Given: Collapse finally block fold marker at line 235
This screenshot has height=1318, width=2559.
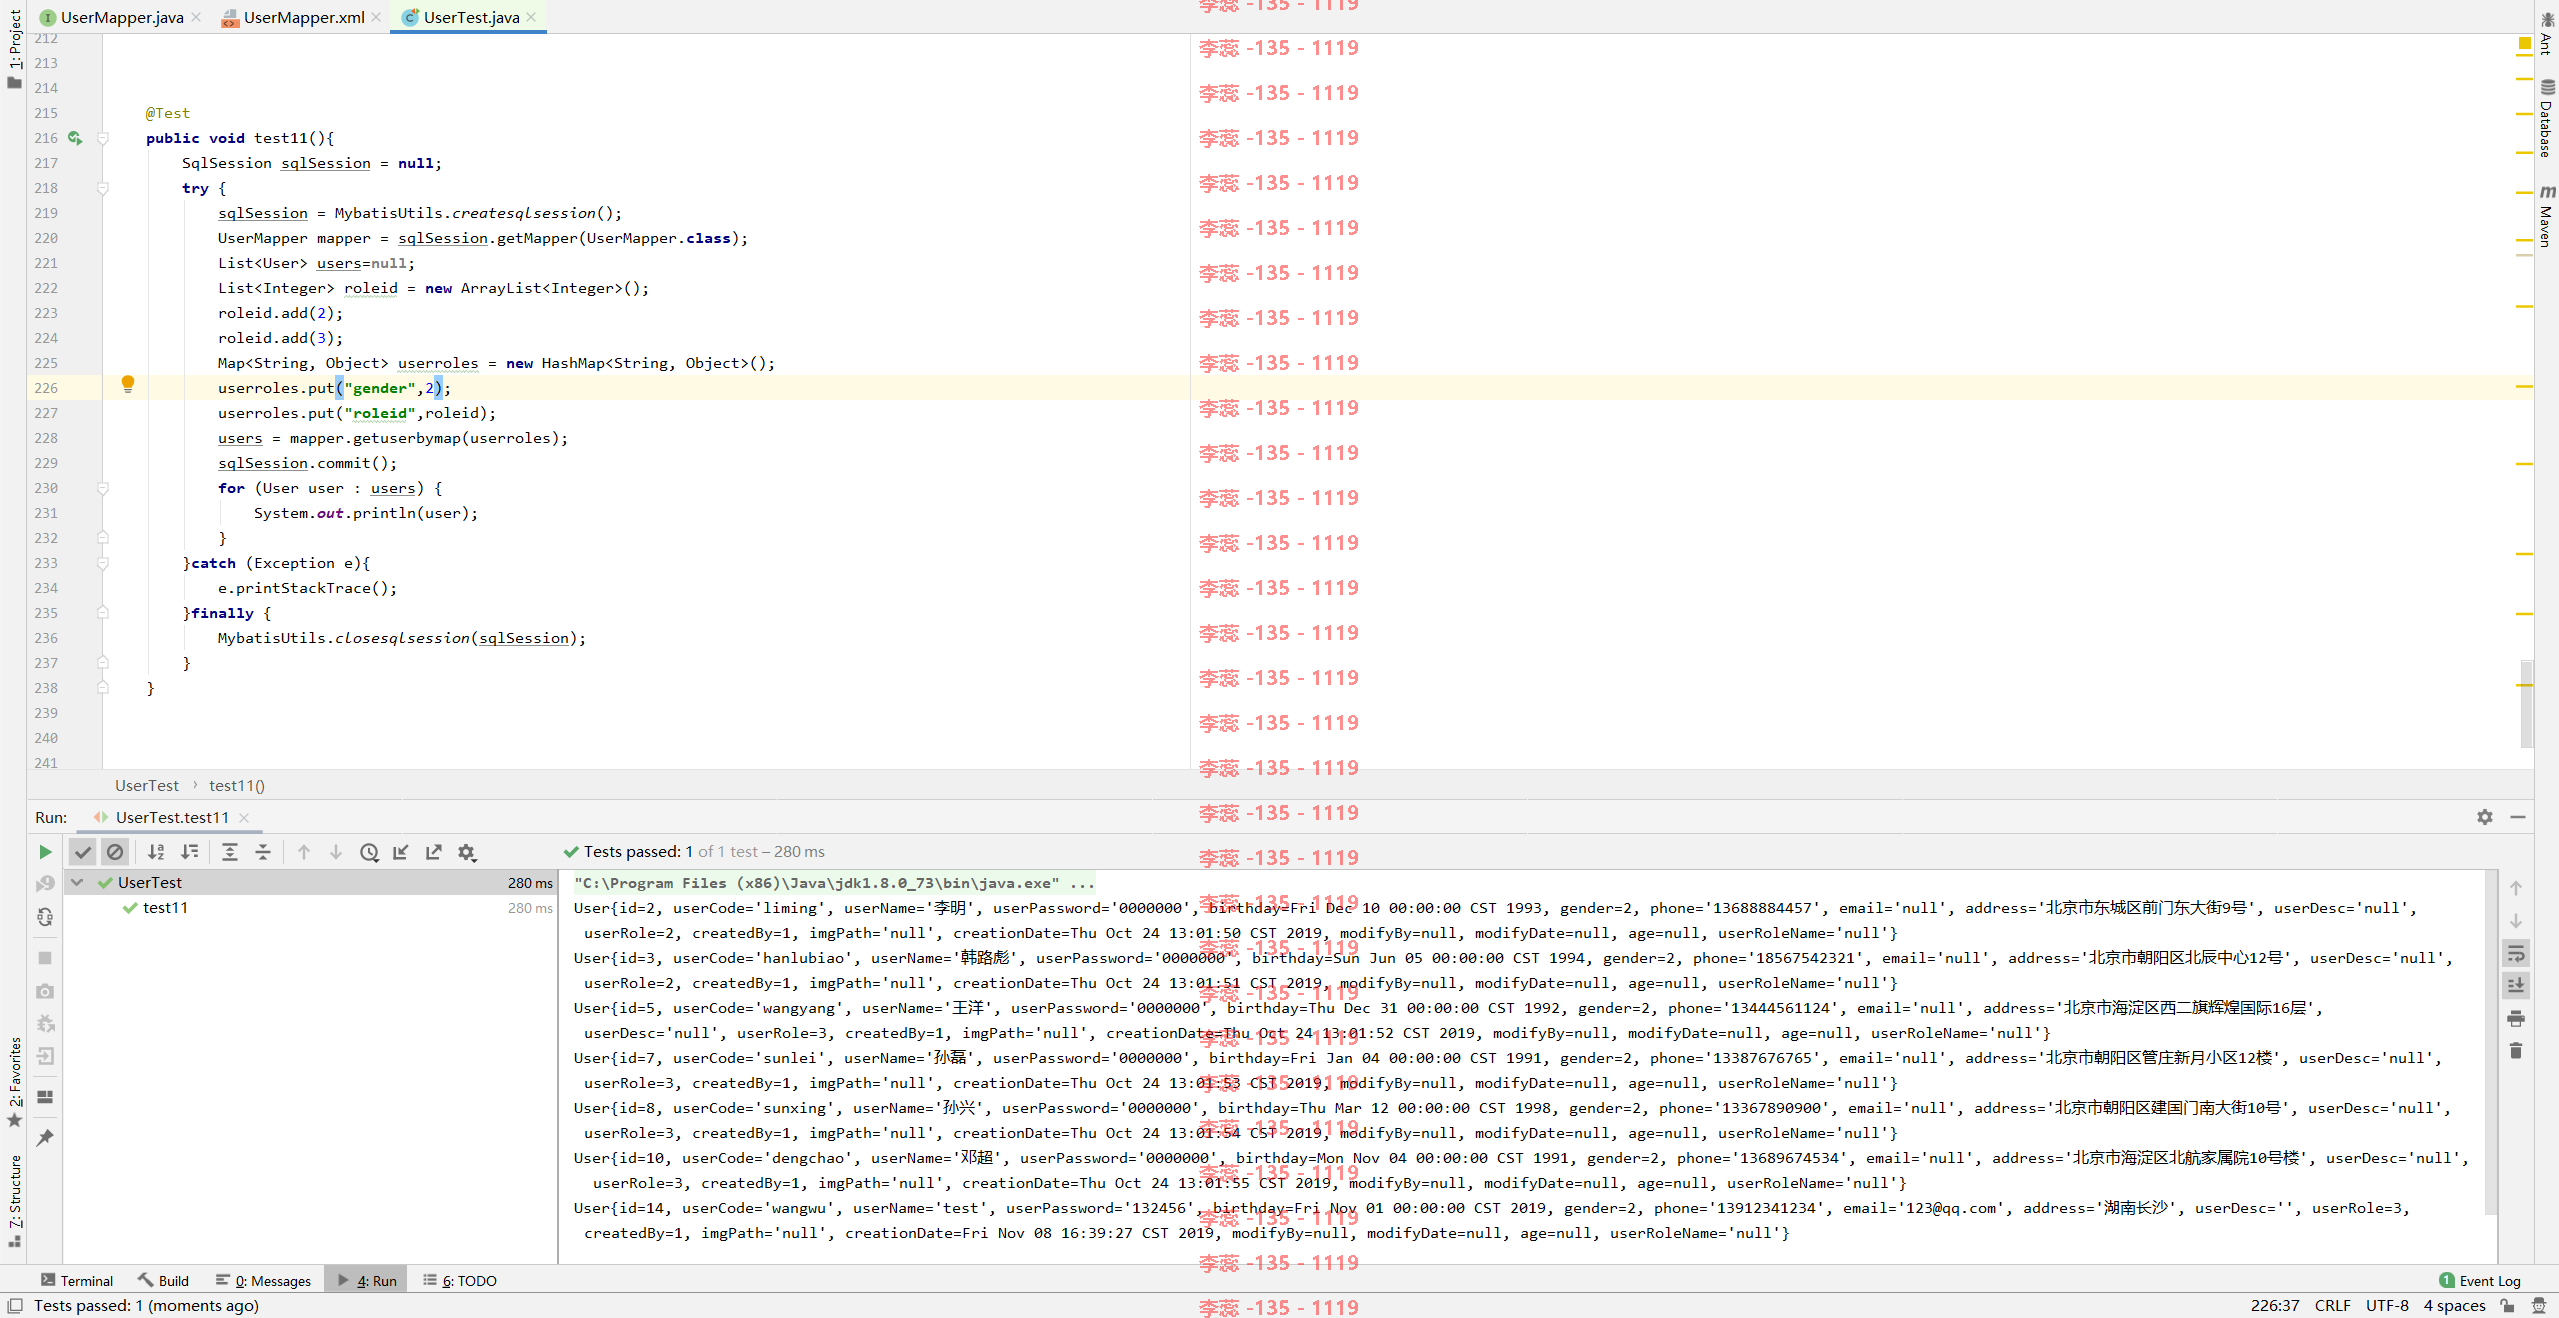Looking at the screenshot, I should (x=103, y=613).
